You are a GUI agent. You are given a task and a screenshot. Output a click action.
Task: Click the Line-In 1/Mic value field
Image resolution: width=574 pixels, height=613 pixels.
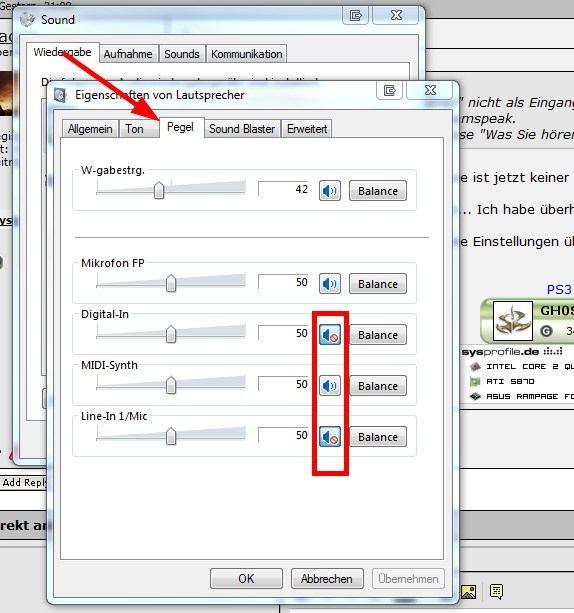tap(284, 435)
